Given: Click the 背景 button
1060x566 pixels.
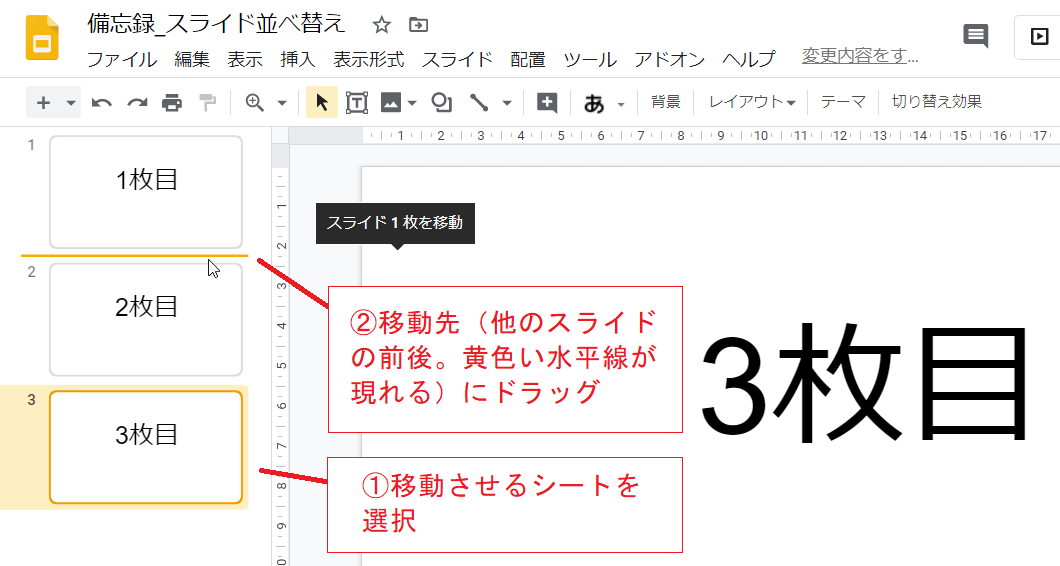Looking at the screenshot, I should coord(666,102).
